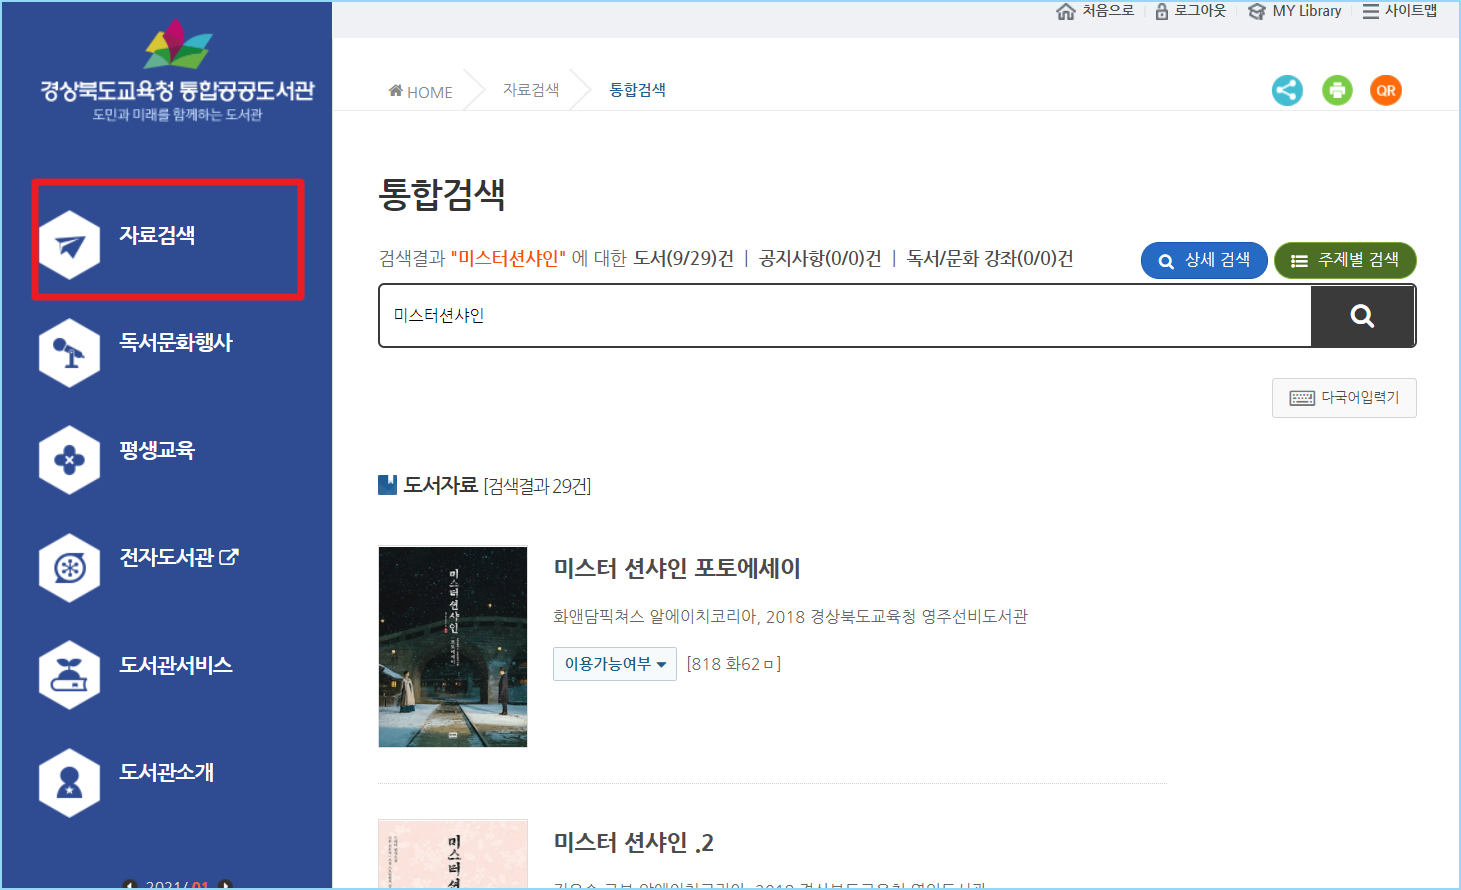Open the 도서관서비스 book sprout icon
This screenshot has height=890, width=1461.
click(70, 675)
